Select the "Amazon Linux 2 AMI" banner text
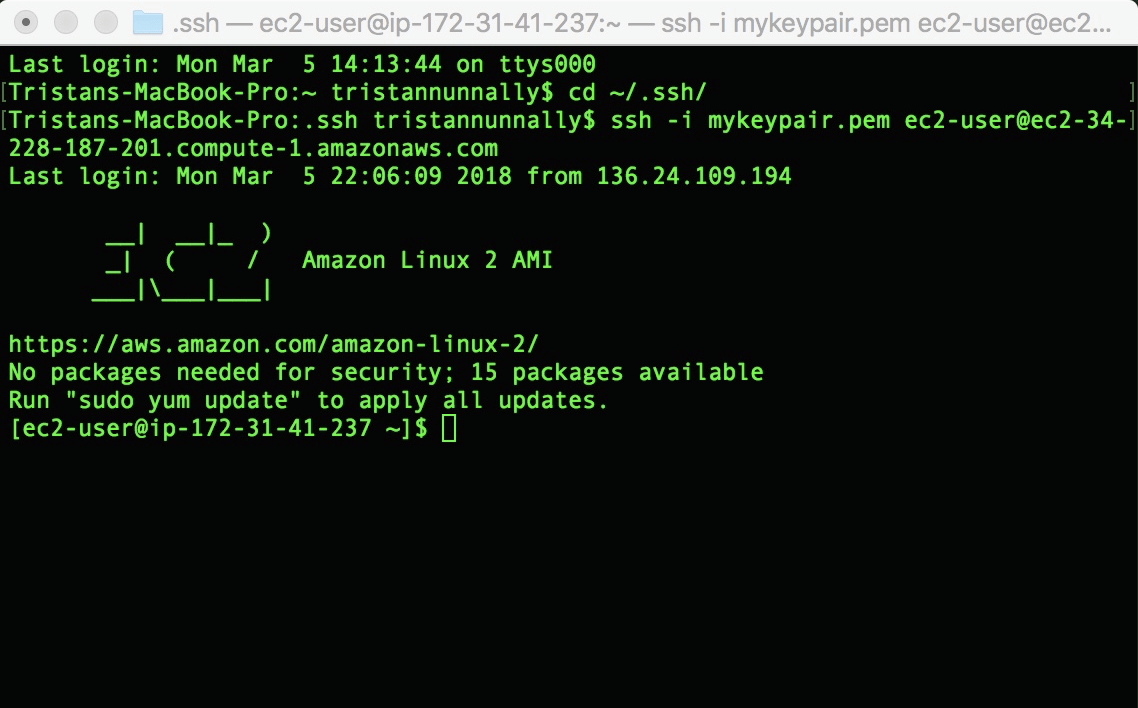 point(427,260)
